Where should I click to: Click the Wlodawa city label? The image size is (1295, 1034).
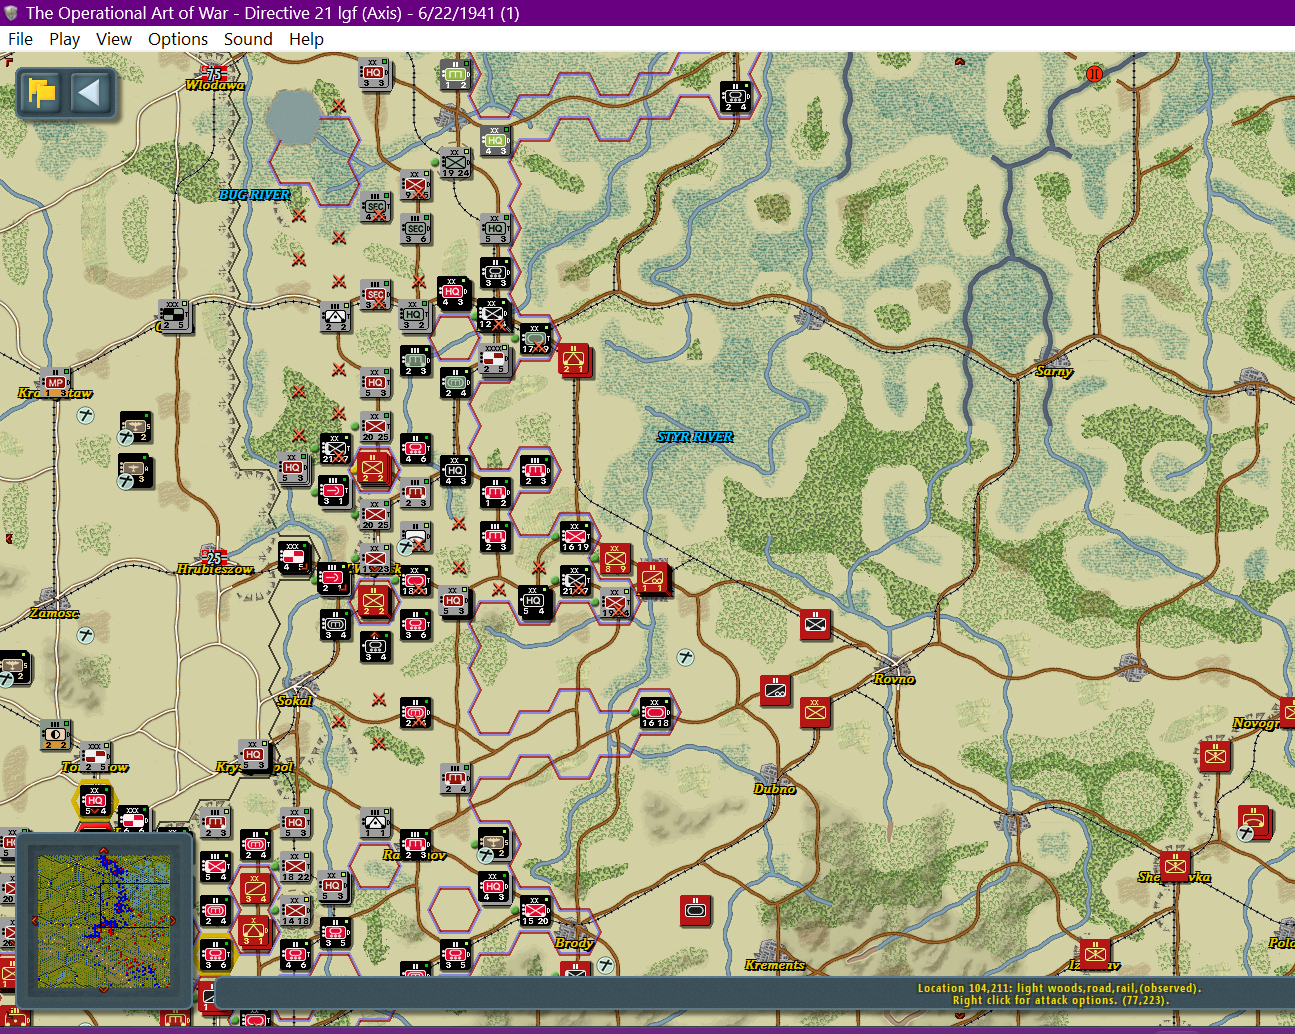(215, 85)
